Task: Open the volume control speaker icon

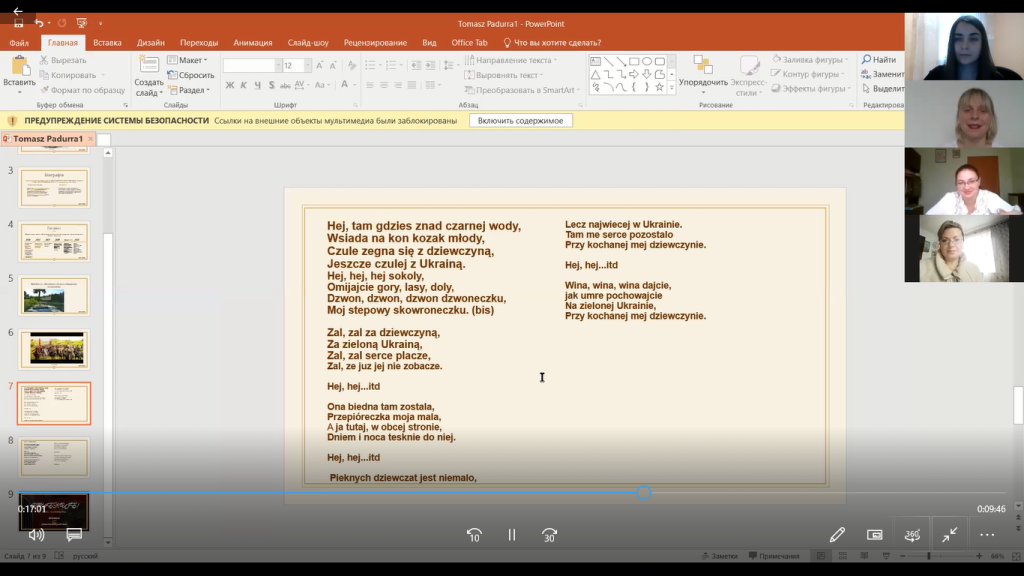Action: [36, 535]
